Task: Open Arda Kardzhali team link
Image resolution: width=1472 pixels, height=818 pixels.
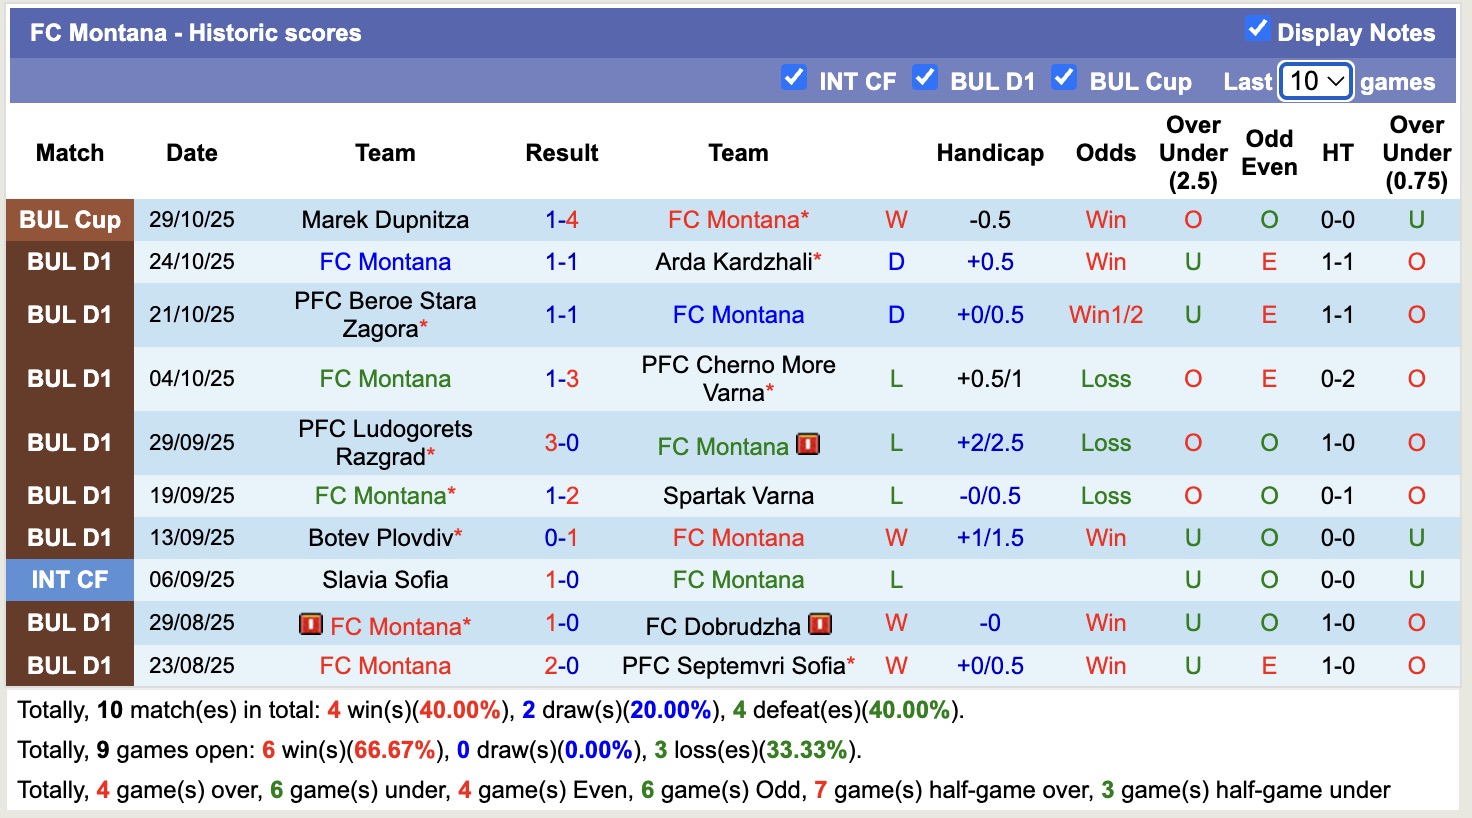Action: click(734, 262)
